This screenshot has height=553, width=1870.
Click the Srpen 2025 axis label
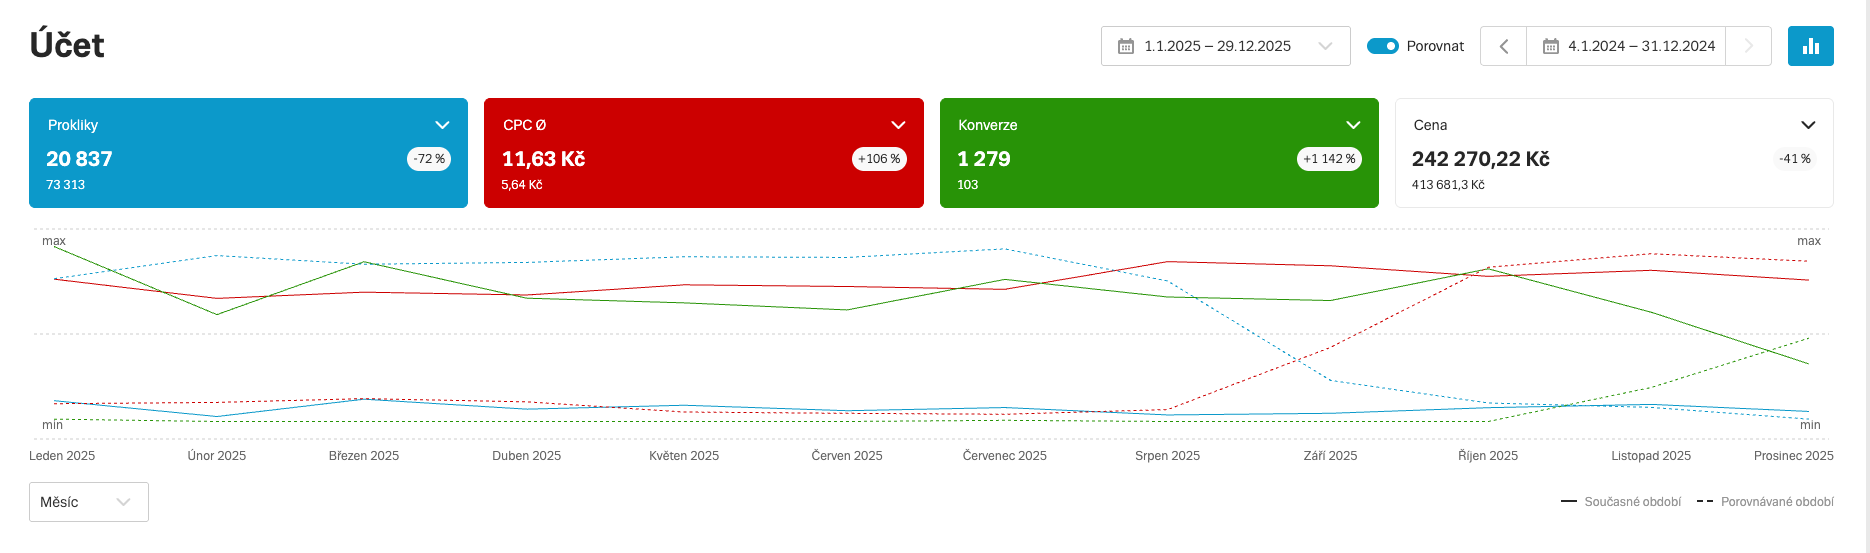point(1167,456)
